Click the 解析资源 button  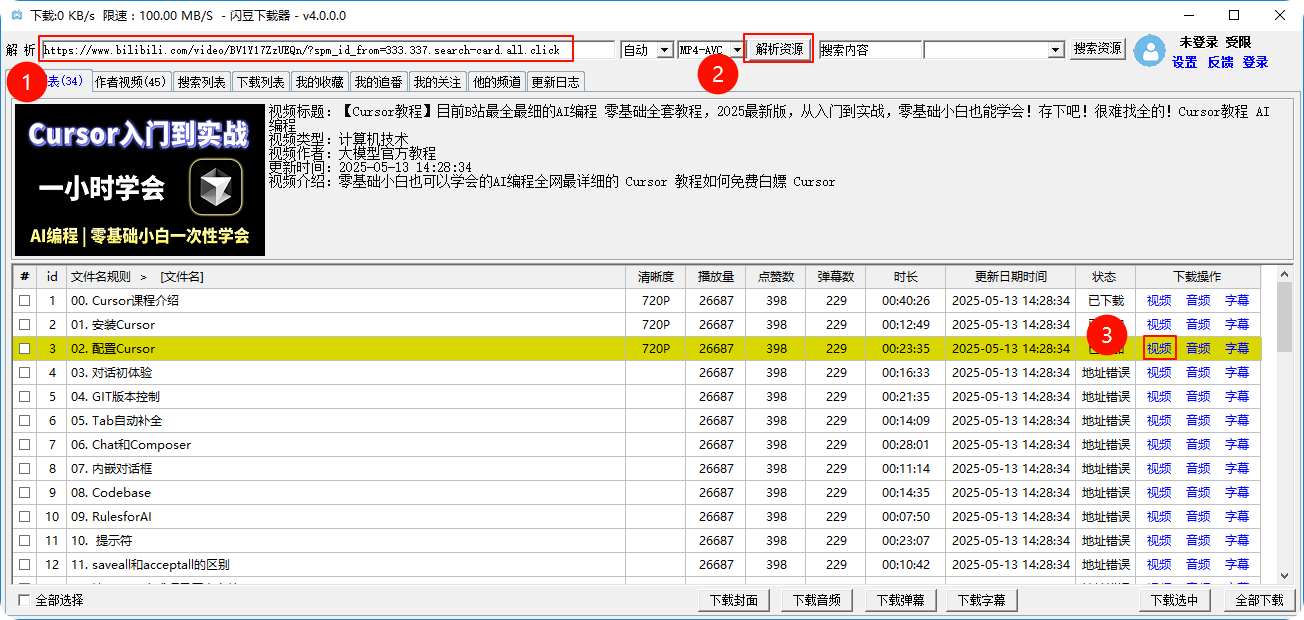(779, 49)
